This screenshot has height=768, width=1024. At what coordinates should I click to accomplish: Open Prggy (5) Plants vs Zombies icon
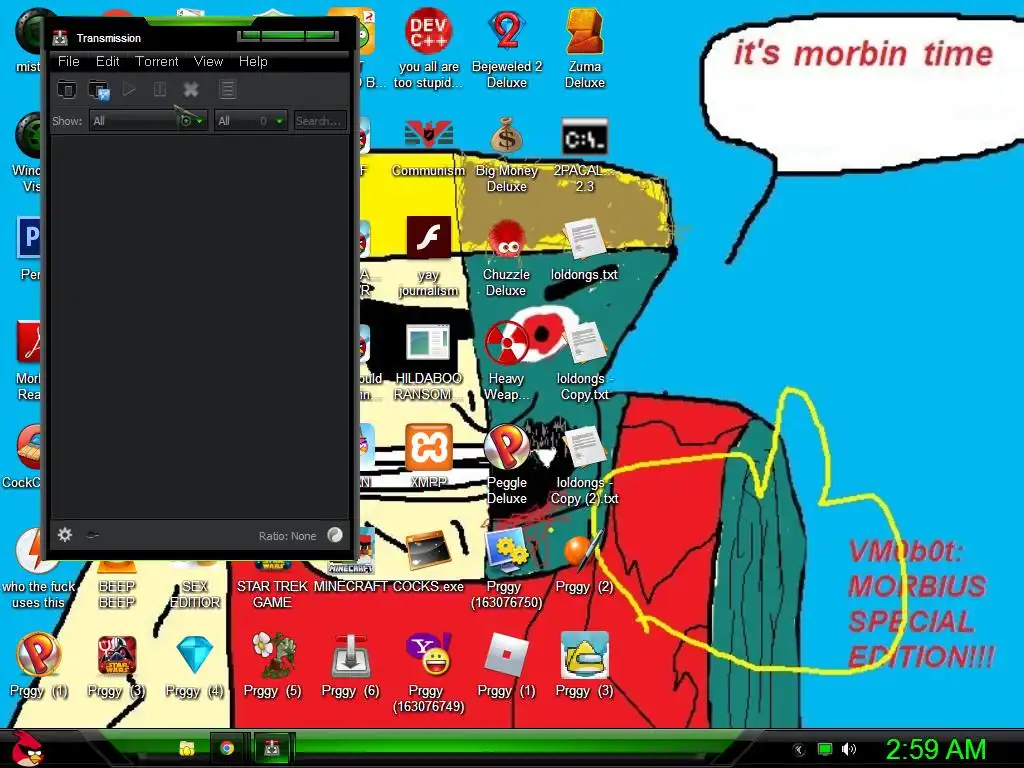(272, 665)
